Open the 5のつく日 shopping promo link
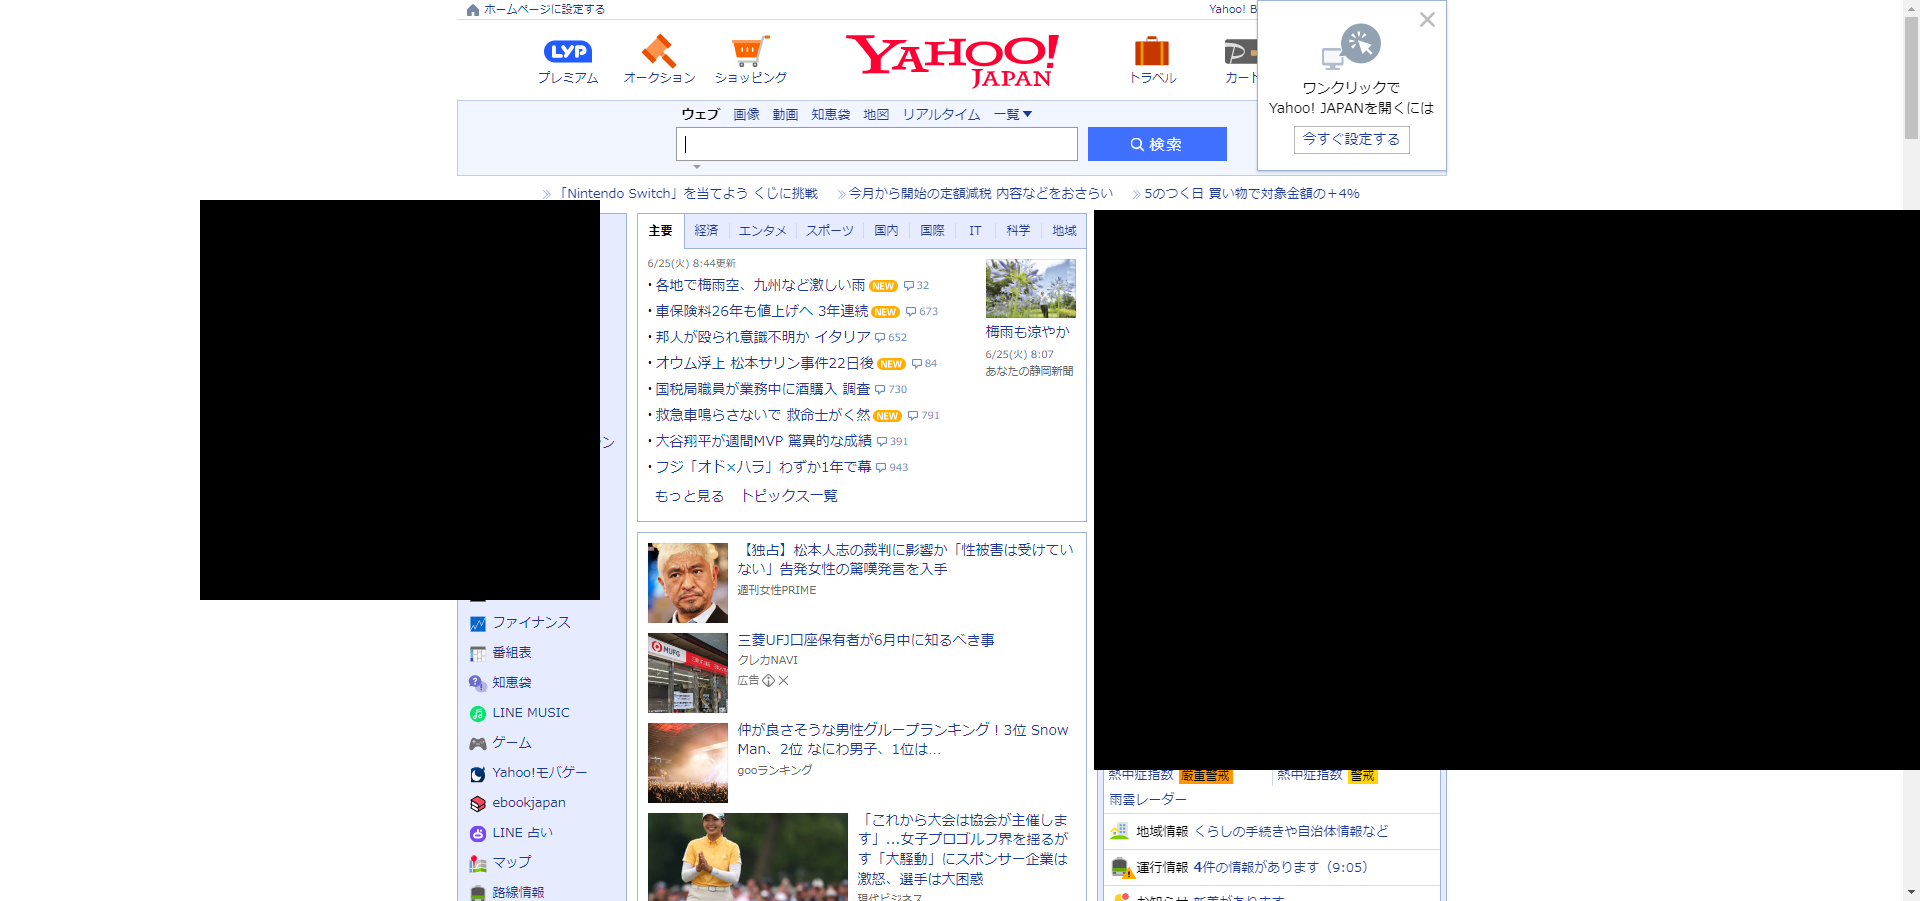1920x901 pixels. tap(1252, 194)
